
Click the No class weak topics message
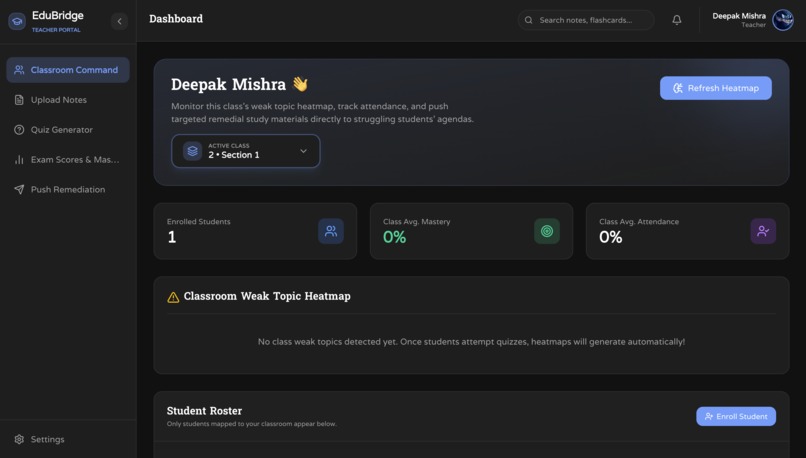[x=471, y=342]
